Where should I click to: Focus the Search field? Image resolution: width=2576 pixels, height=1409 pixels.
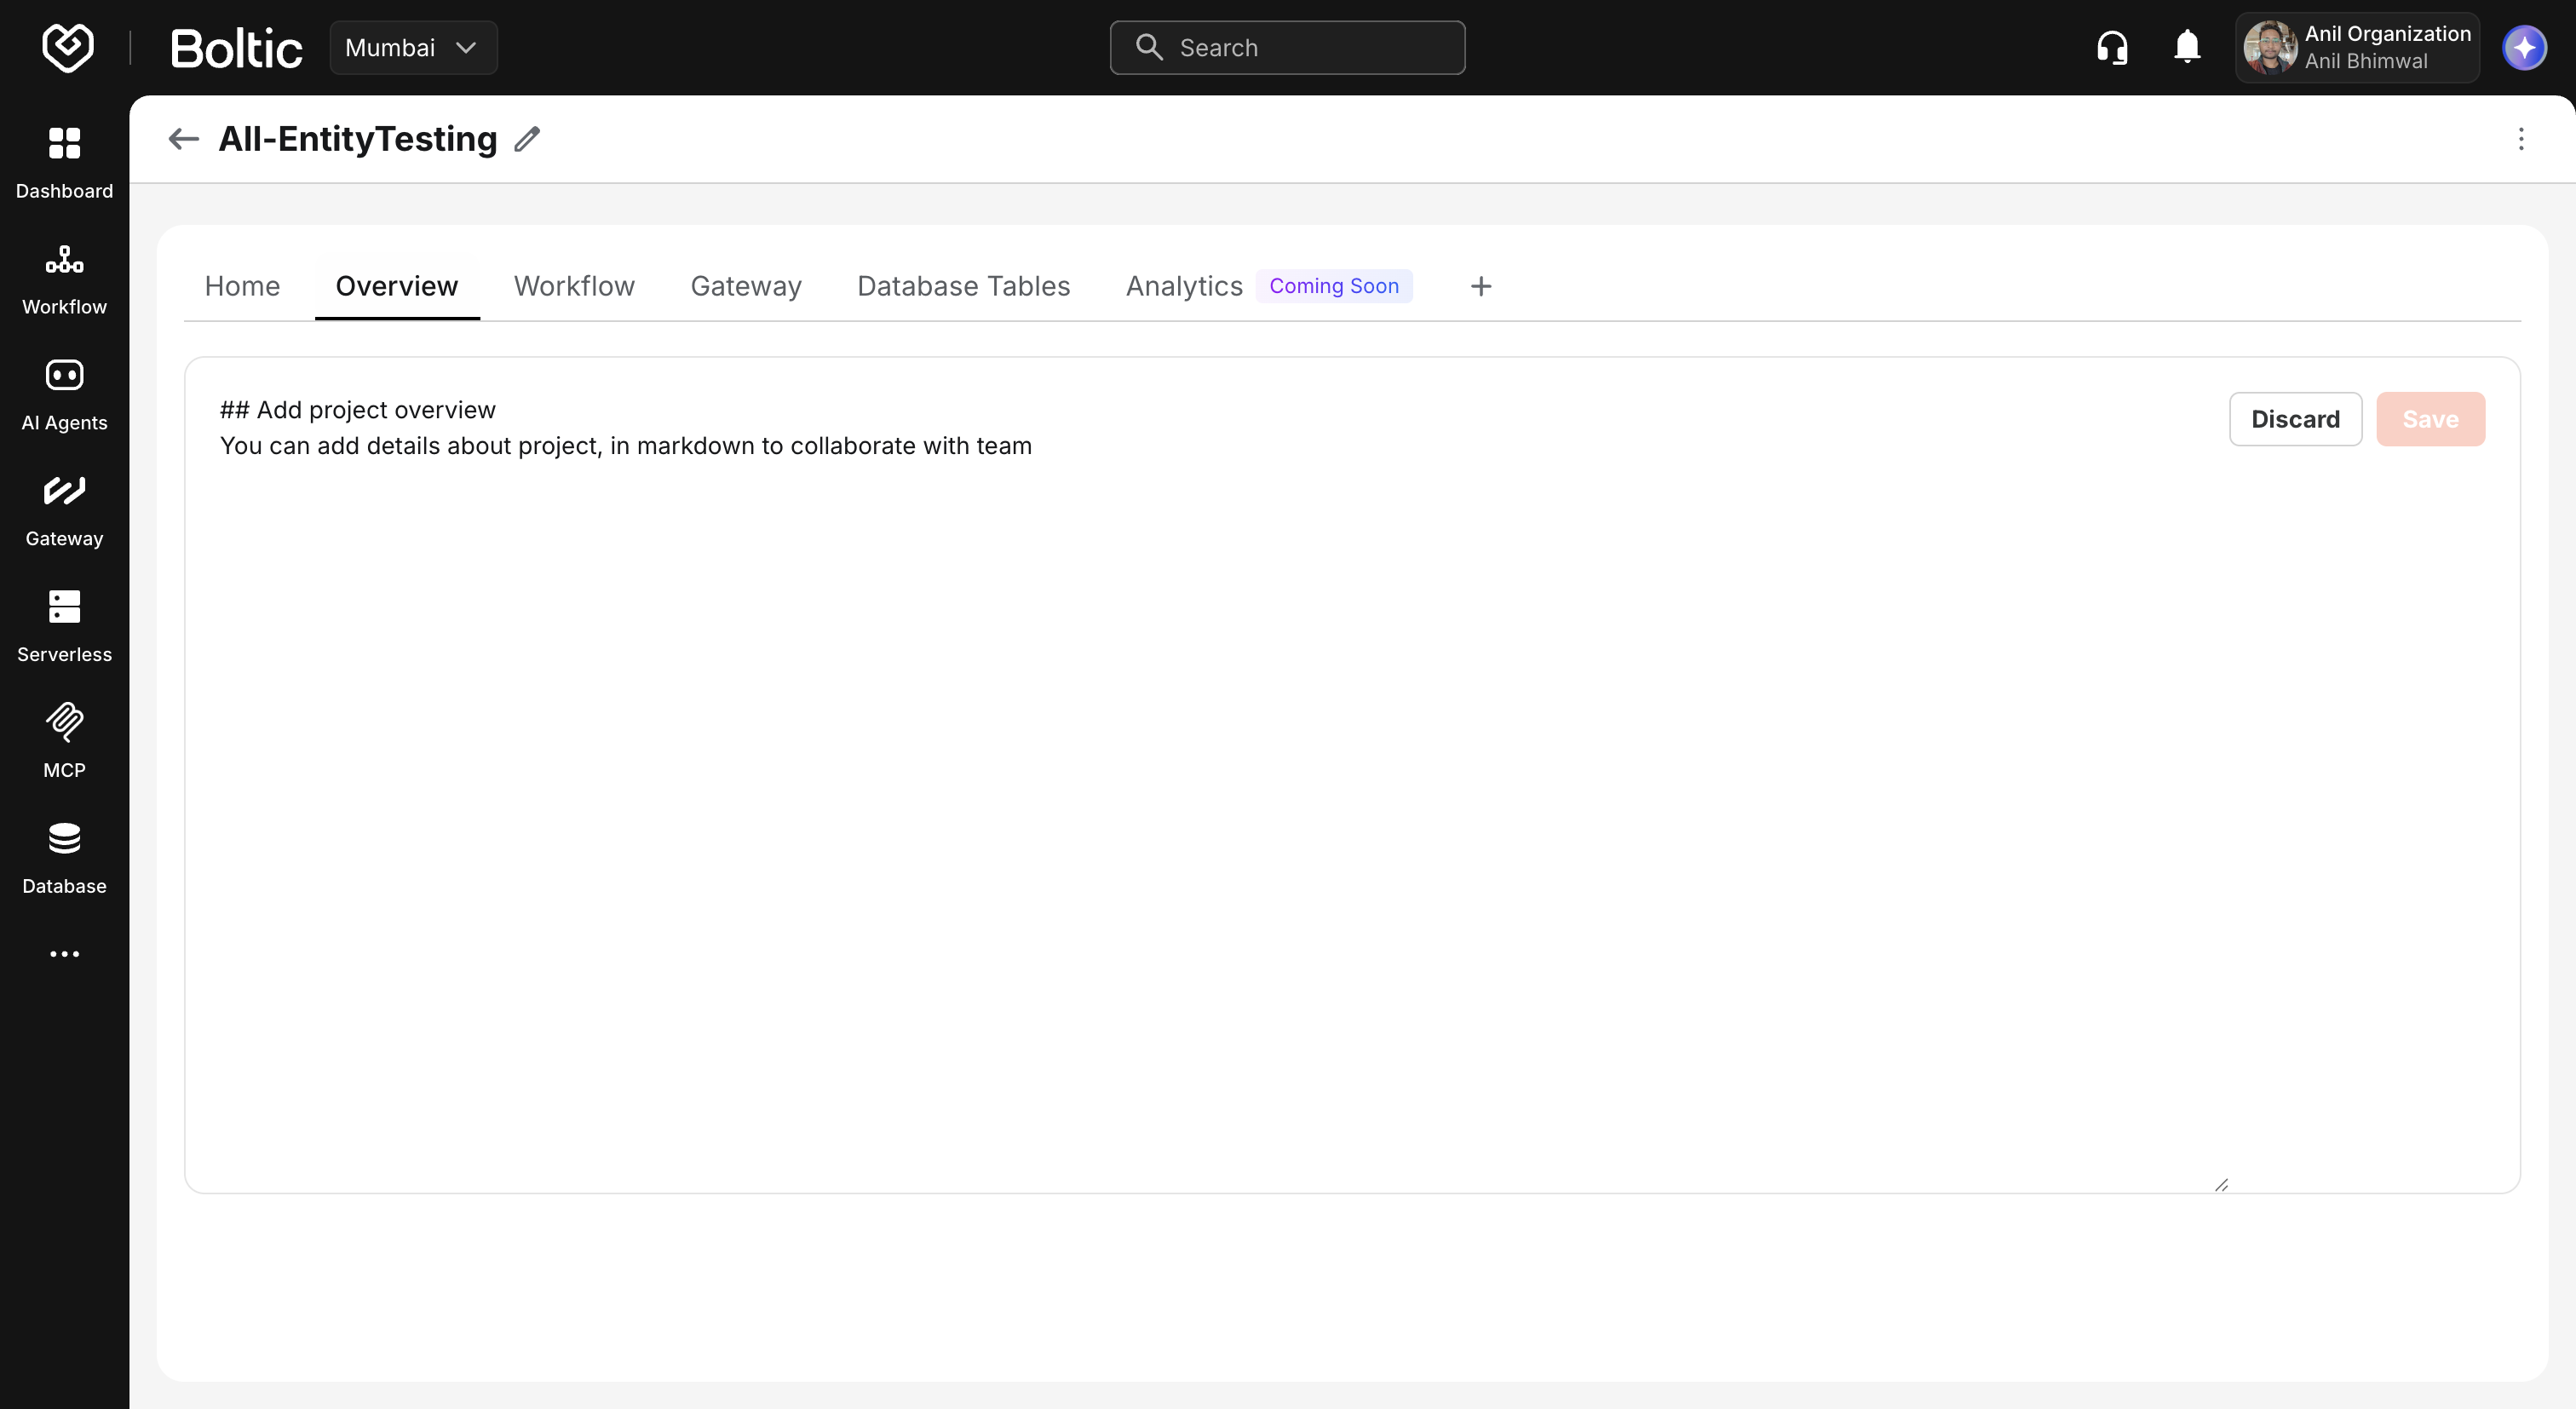(x=1287, y=47)
